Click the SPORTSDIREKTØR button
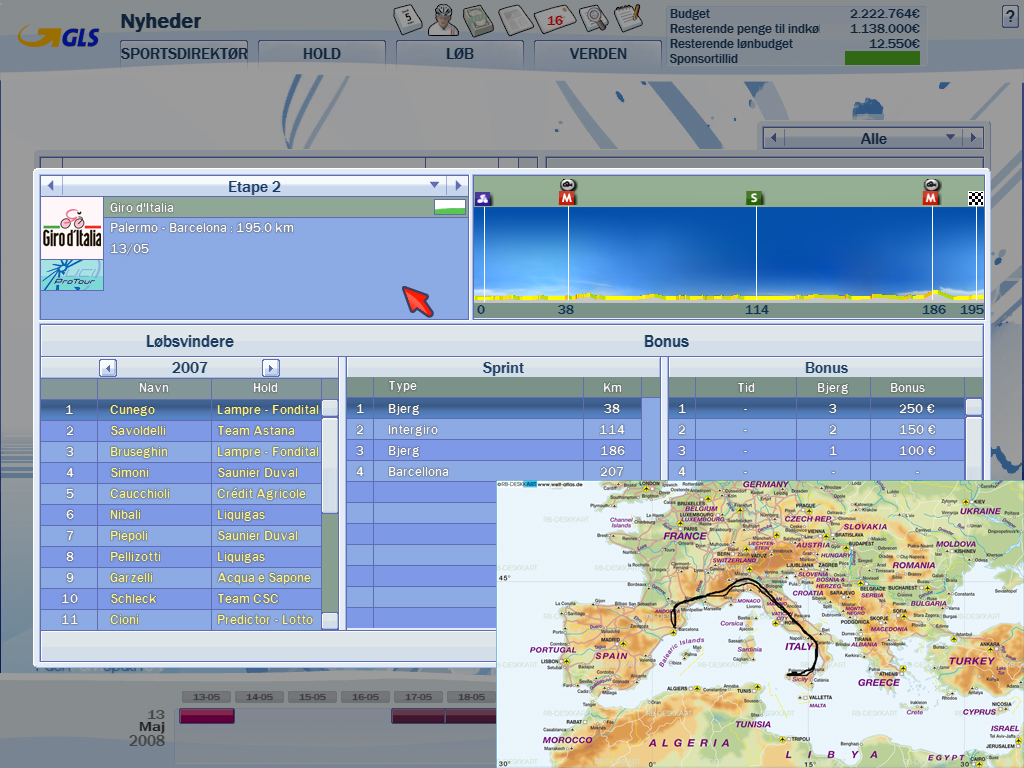The width and height of the screenshot is (1024, 768). coord(183,54)
